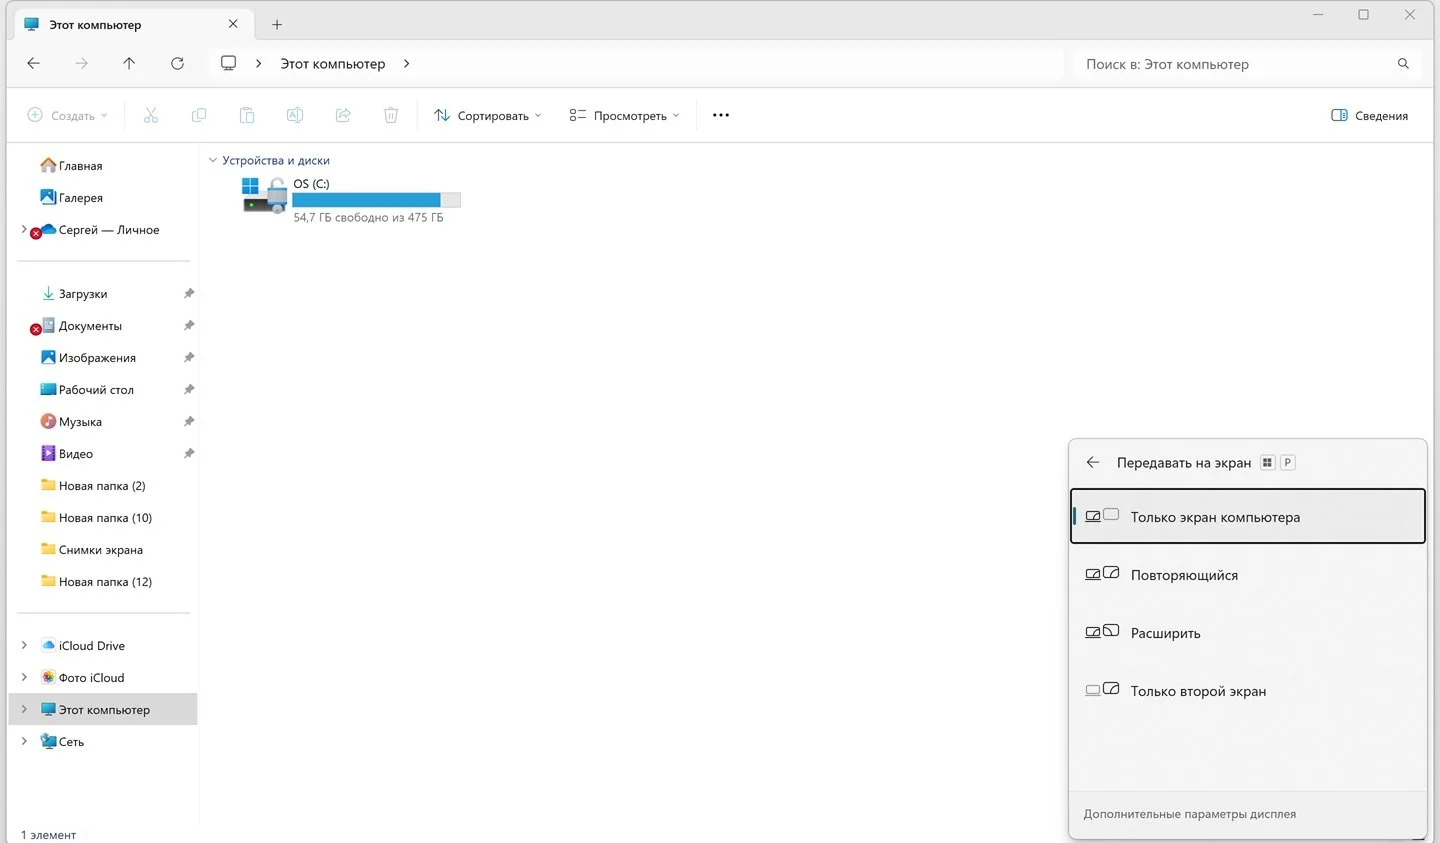Click the 54,7 ГБ свободно из 475 ГБ text
Screen dimensions: 1440x843
tap(368, 217)
